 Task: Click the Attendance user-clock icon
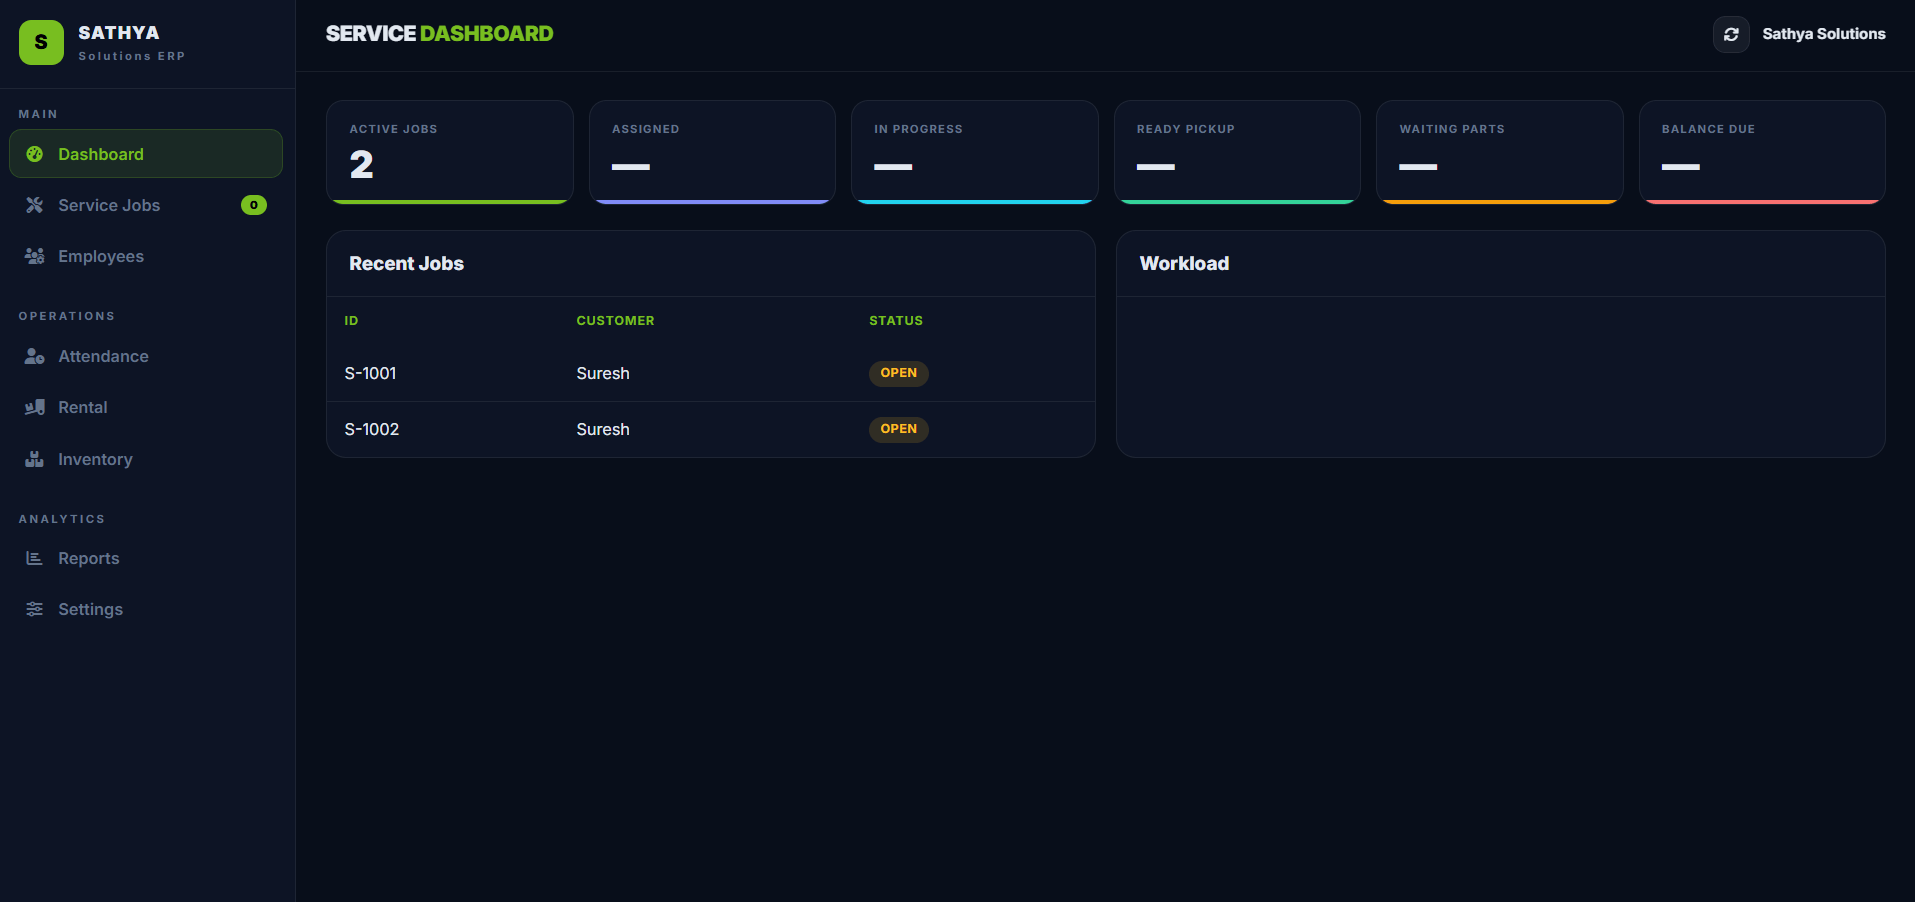[x=35, y=356]
